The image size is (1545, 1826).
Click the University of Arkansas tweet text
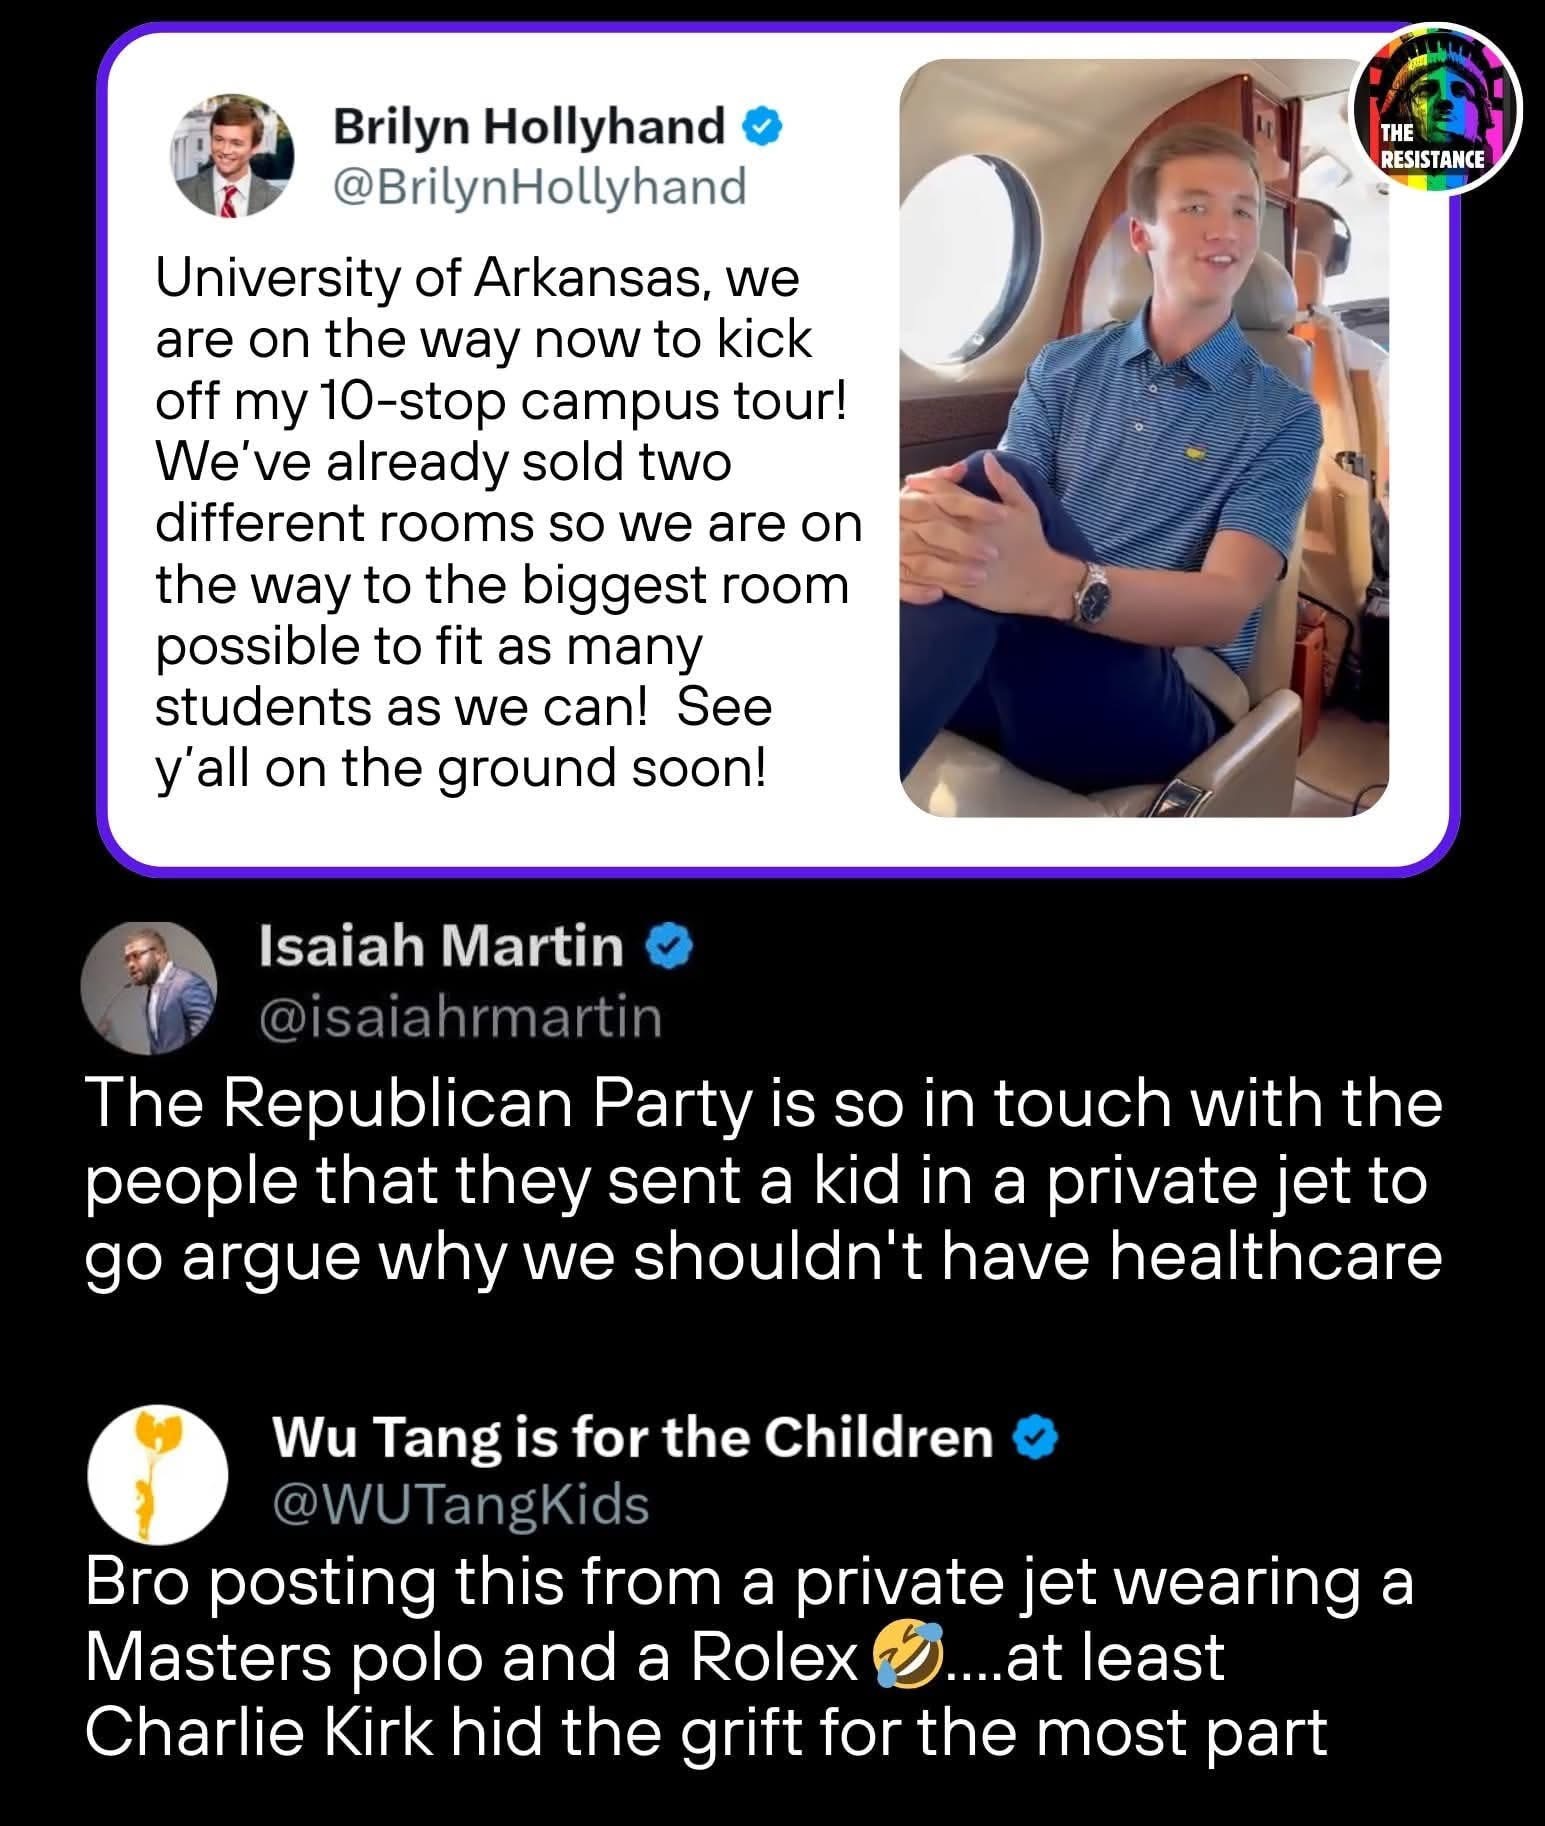[x=508, y=523]
